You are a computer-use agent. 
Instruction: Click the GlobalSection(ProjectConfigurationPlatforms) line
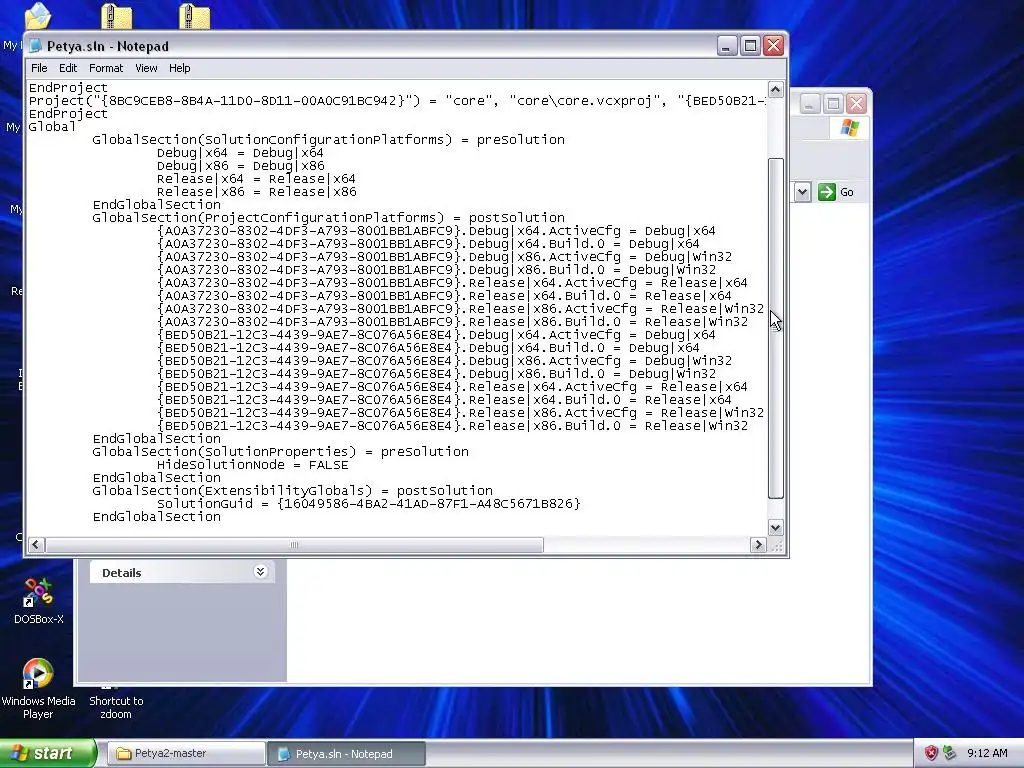point(328,218)
